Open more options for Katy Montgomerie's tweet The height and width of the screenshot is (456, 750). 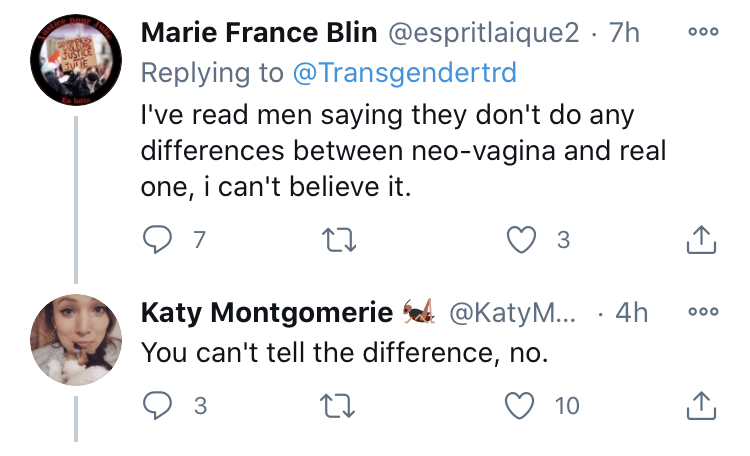(703, 311)
